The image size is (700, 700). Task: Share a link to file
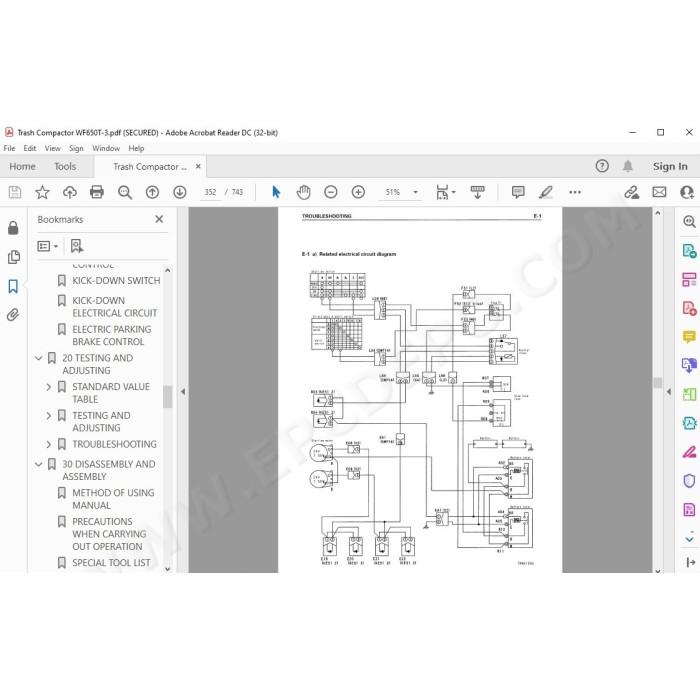631,192
